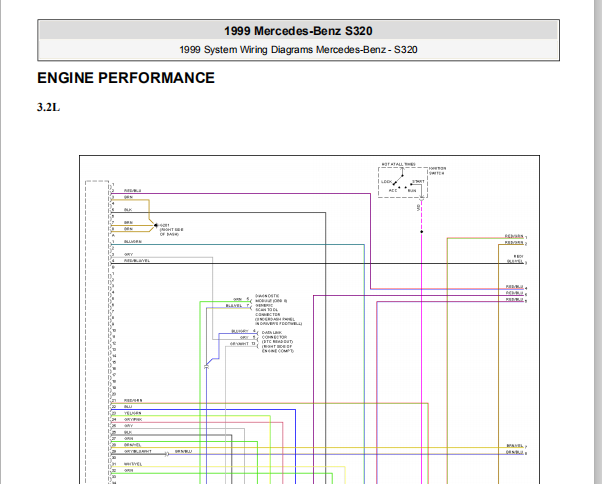602x484 pixels.
Task: Click the "BLU/GRY 4" data link terminal
Action: 243,331
